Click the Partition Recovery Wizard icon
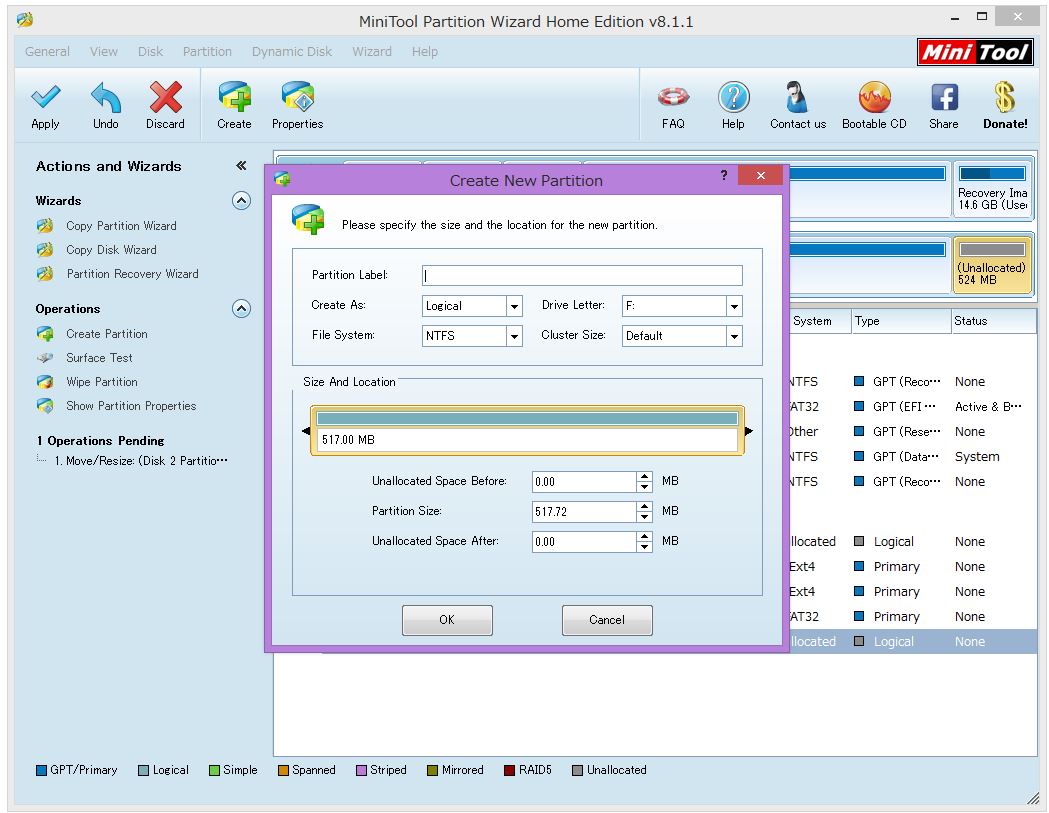Image resolution: width=1049 pixels, height=813 pixels. [45, 274]
